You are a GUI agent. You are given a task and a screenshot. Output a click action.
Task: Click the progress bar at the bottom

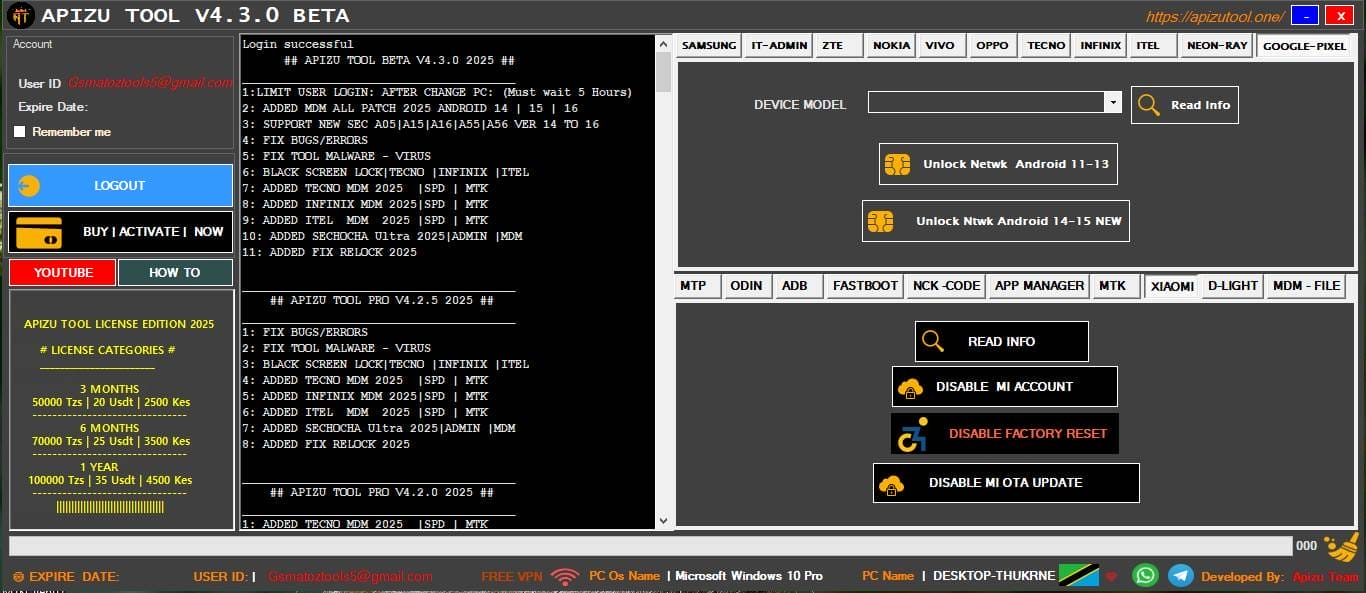pyautogui.click(x=650, y=546)
